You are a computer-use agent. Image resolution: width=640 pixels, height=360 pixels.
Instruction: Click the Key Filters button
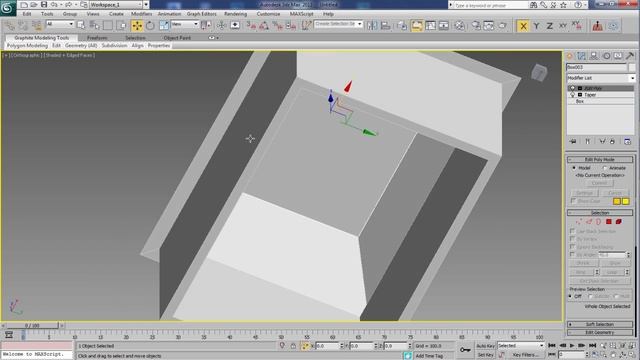525,355
